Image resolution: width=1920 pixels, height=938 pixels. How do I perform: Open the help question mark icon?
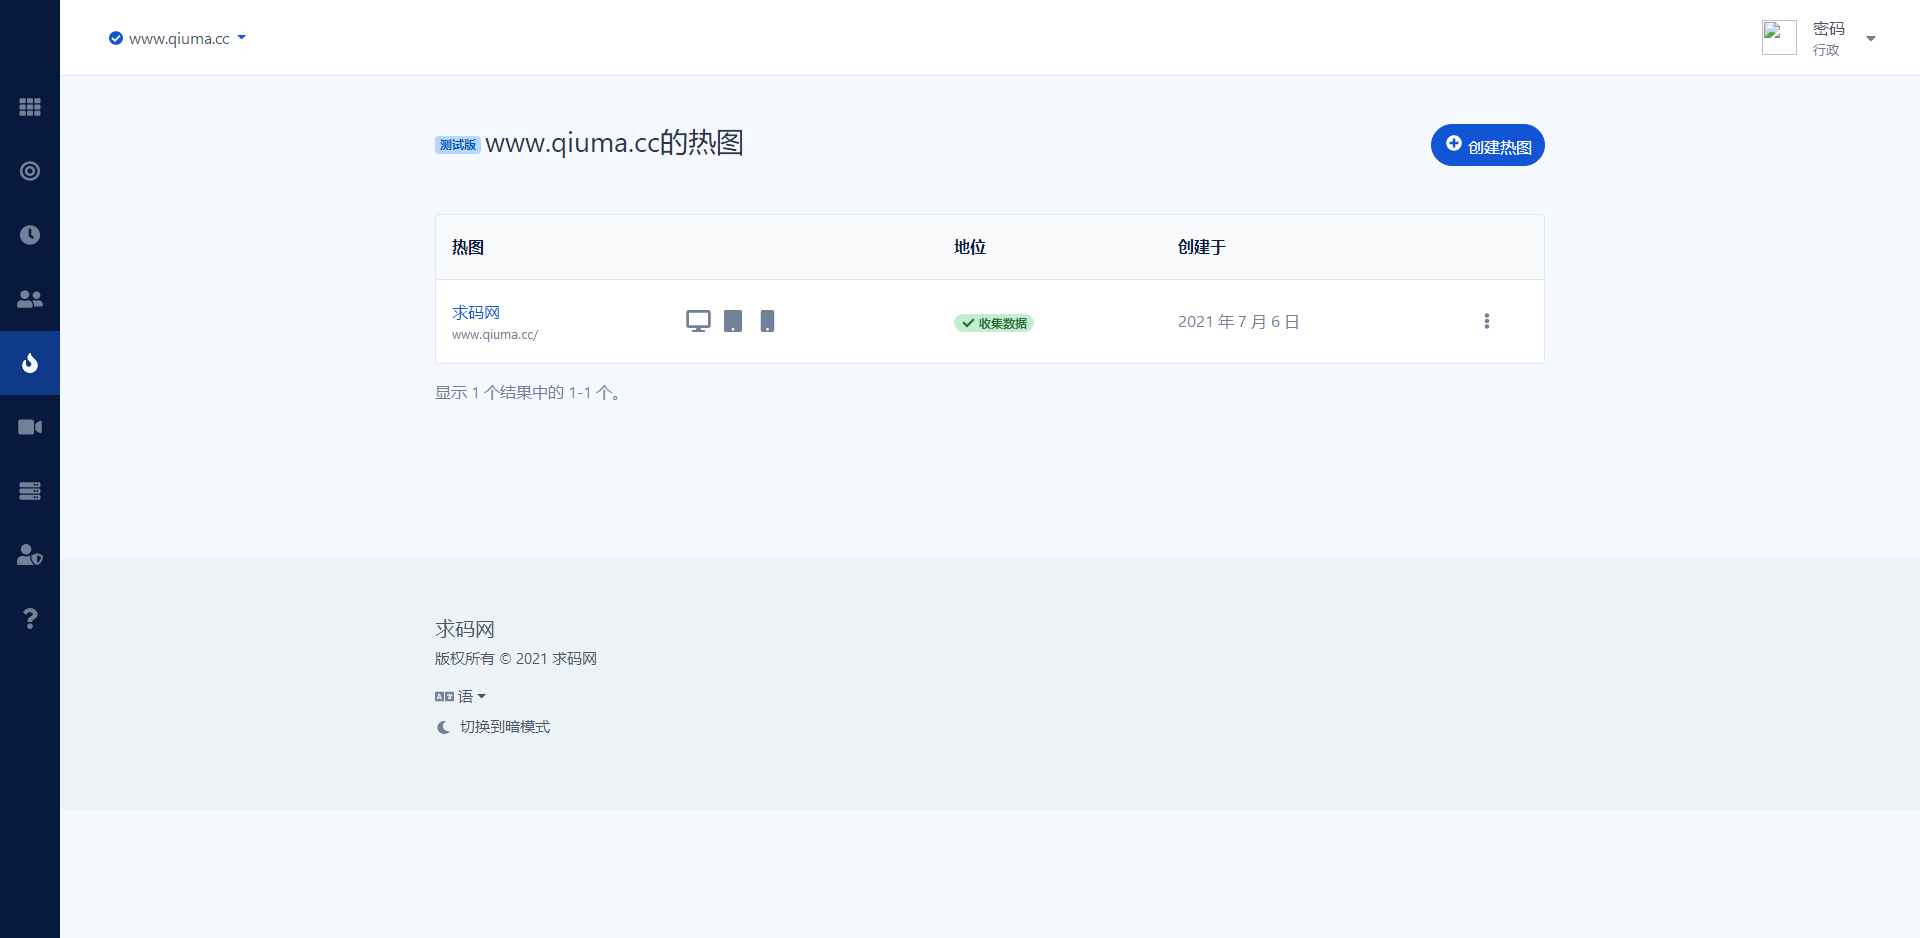point(30,619)
